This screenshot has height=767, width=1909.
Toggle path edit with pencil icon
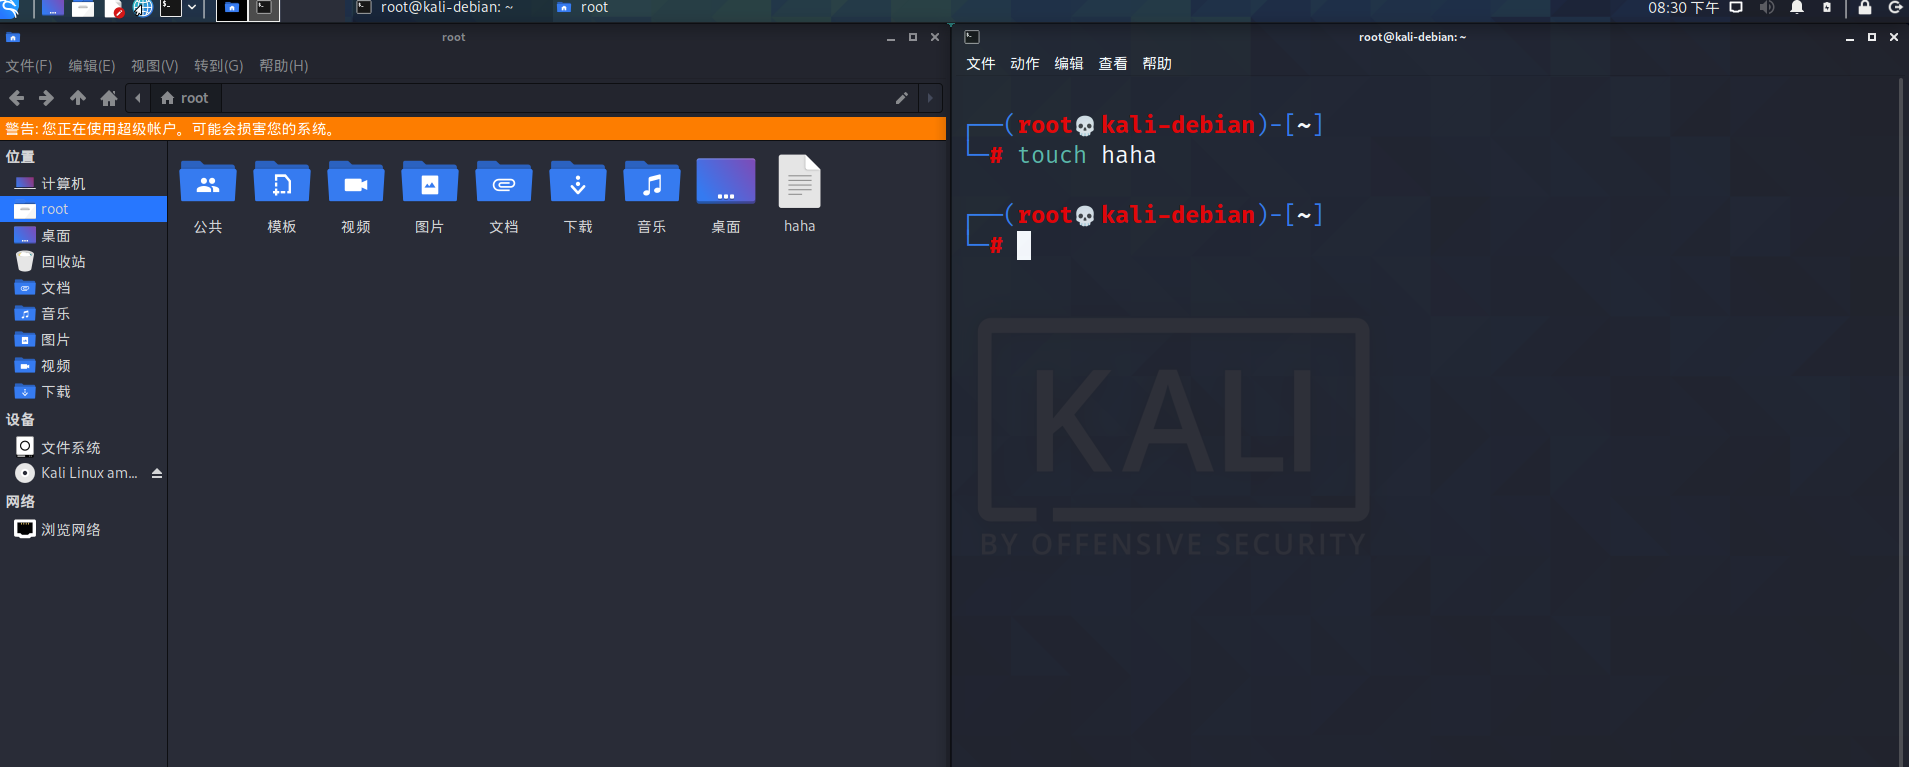tap(902, 98)
